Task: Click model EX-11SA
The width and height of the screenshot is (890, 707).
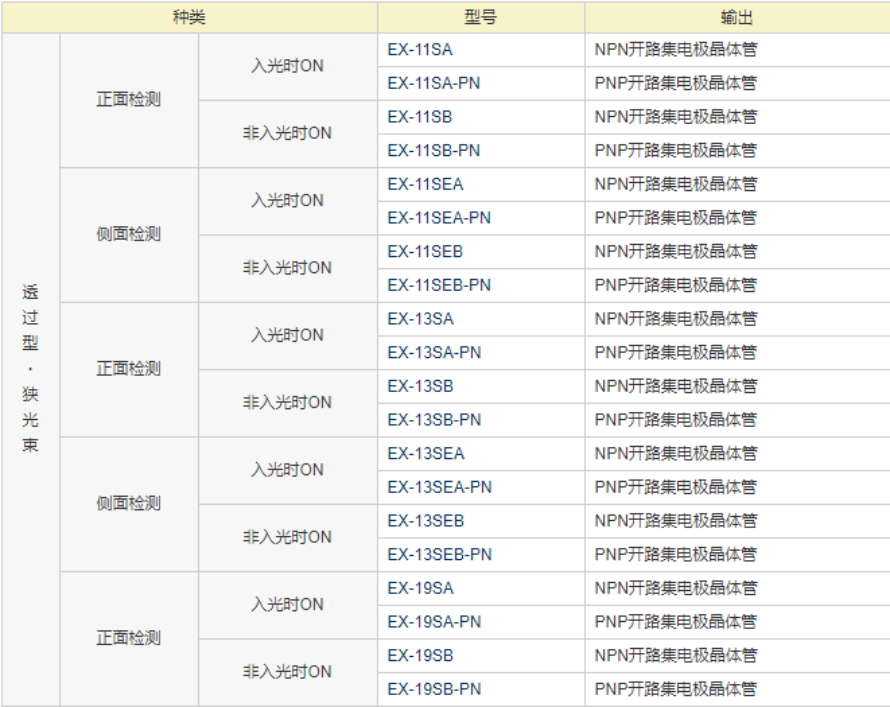Action: coord(420,49)
